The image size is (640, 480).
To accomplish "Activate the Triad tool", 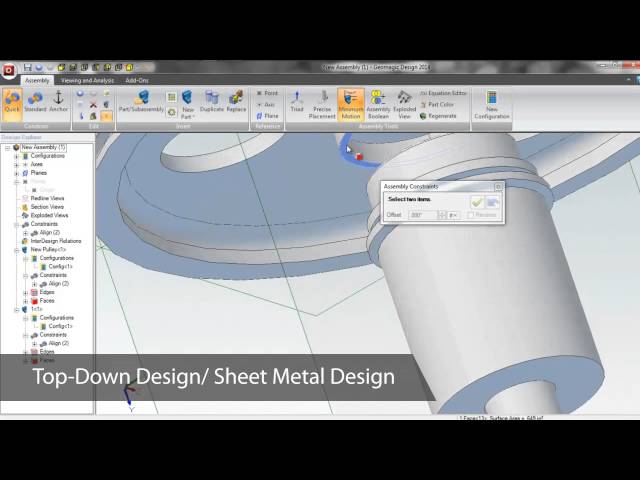I will tap(297, 103).
